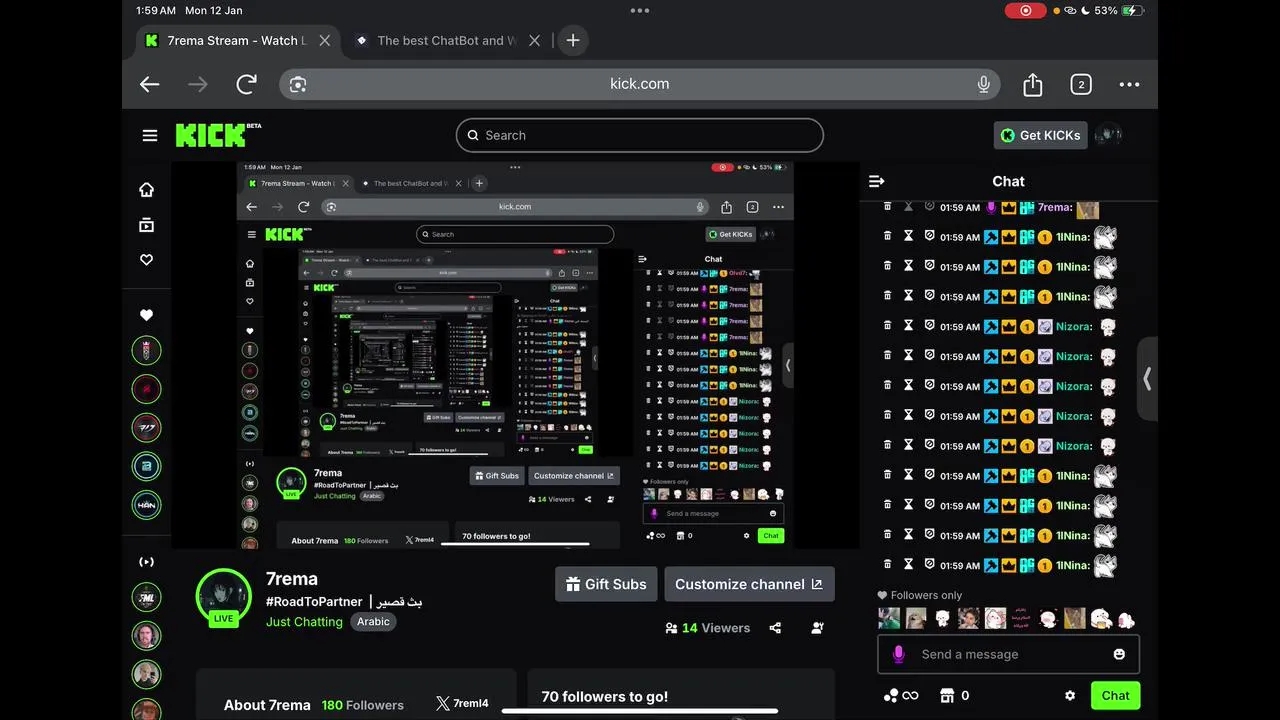Open the side panel chevron handle
The image size is (1280, 720).
[1147, 378]
